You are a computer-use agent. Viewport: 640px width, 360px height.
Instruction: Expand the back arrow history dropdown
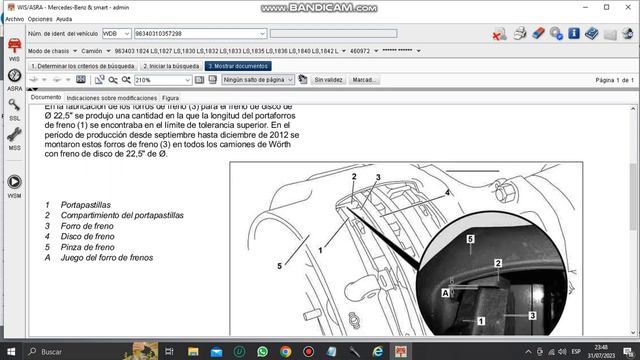point(44,80)
